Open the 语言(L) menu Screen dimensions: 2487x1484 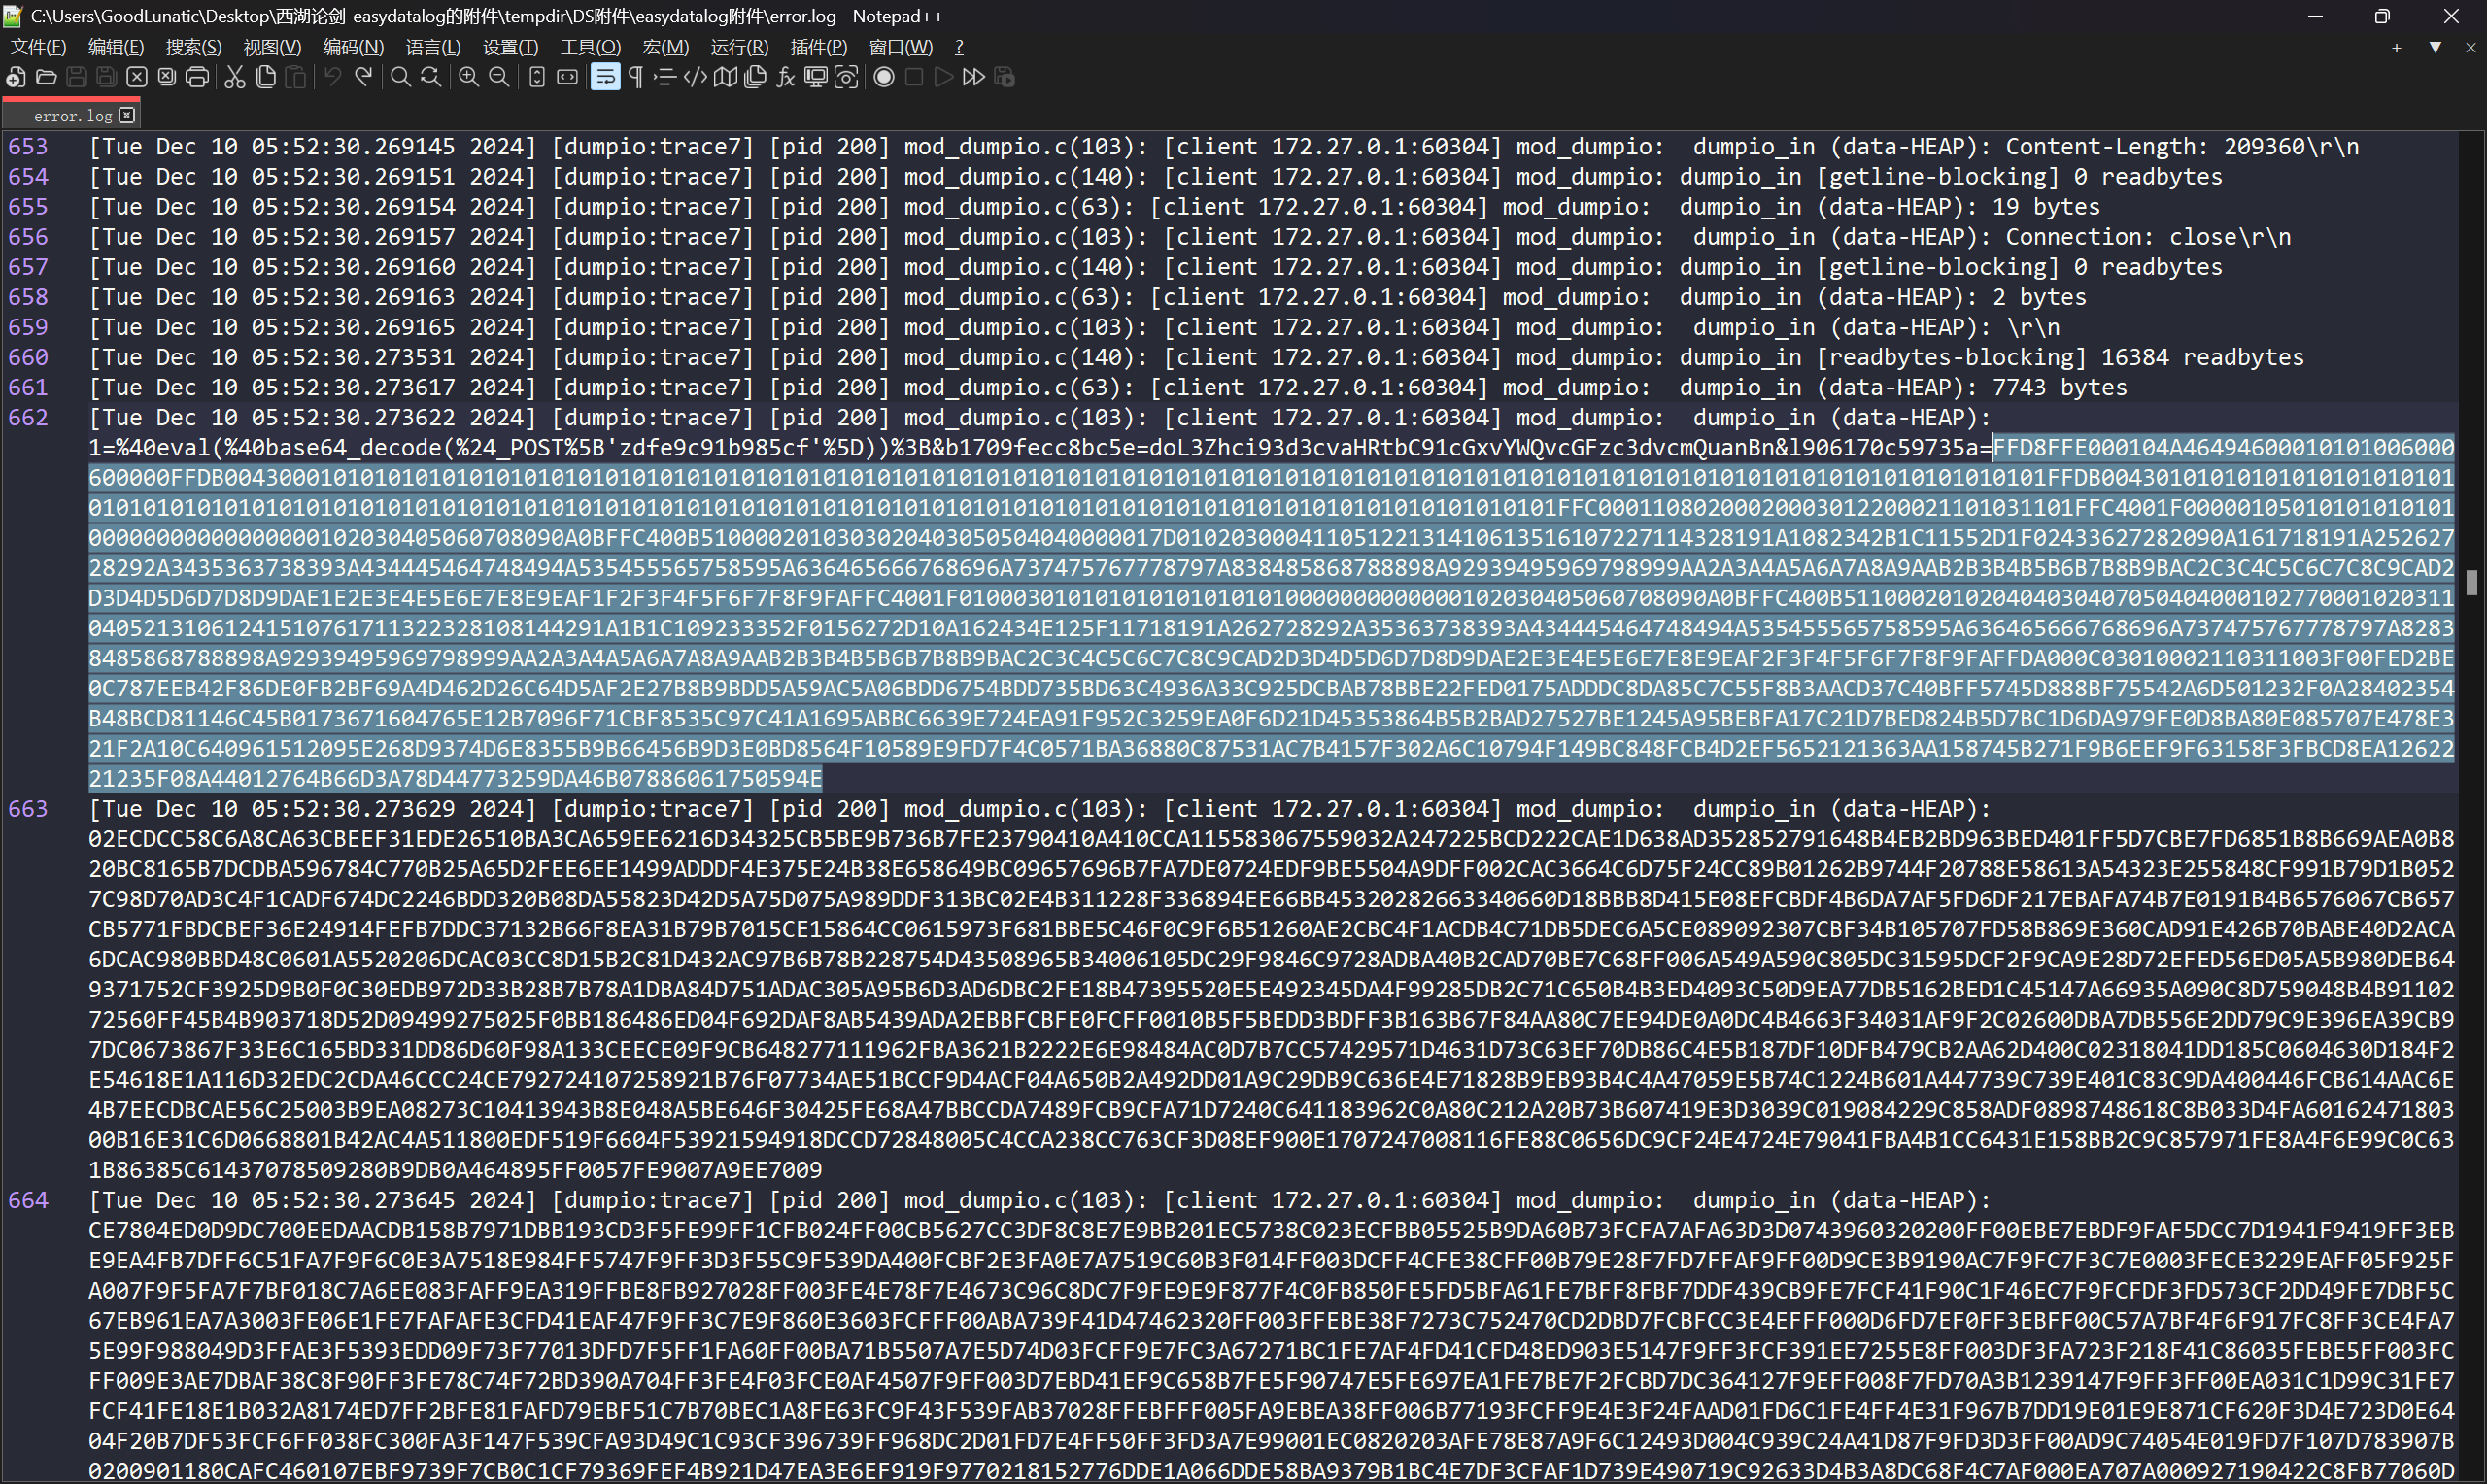click(433, 47)
